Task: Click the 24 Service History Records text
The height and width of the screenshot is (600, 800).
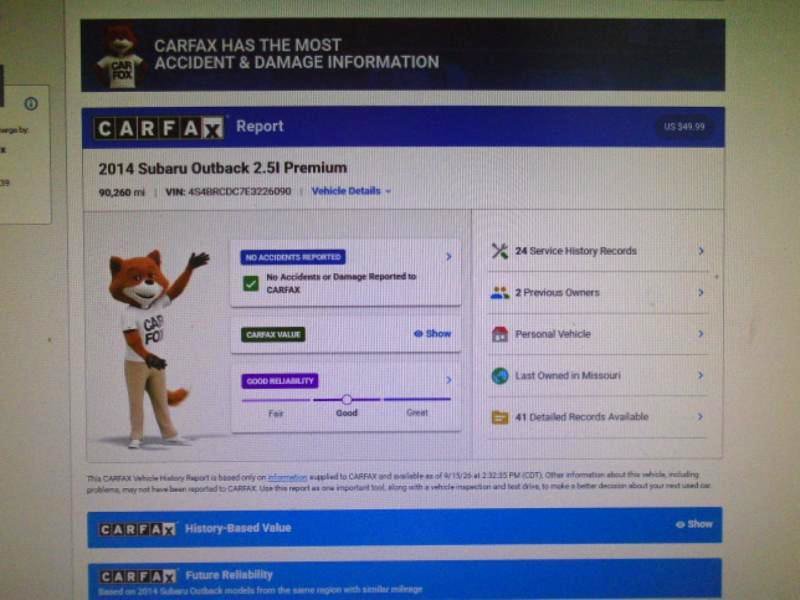Action: pyautogui.click(x=576, y=251)
